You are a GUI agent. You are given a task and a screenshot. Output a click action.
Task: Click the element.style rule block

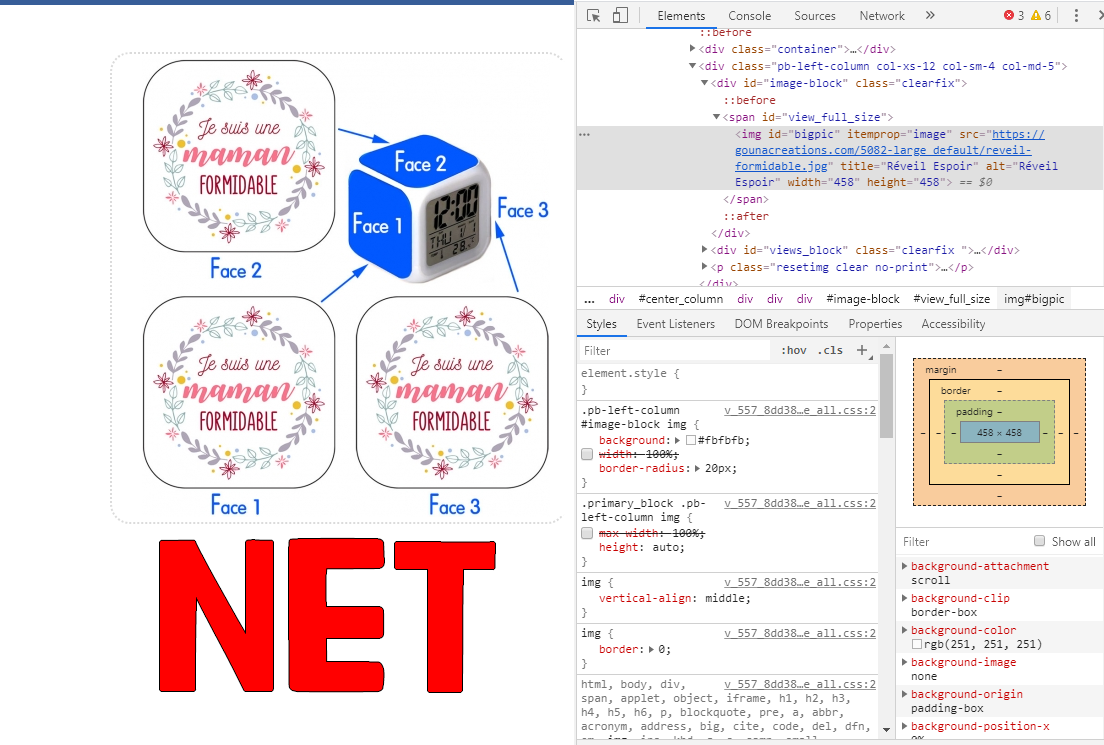point(728,381)
